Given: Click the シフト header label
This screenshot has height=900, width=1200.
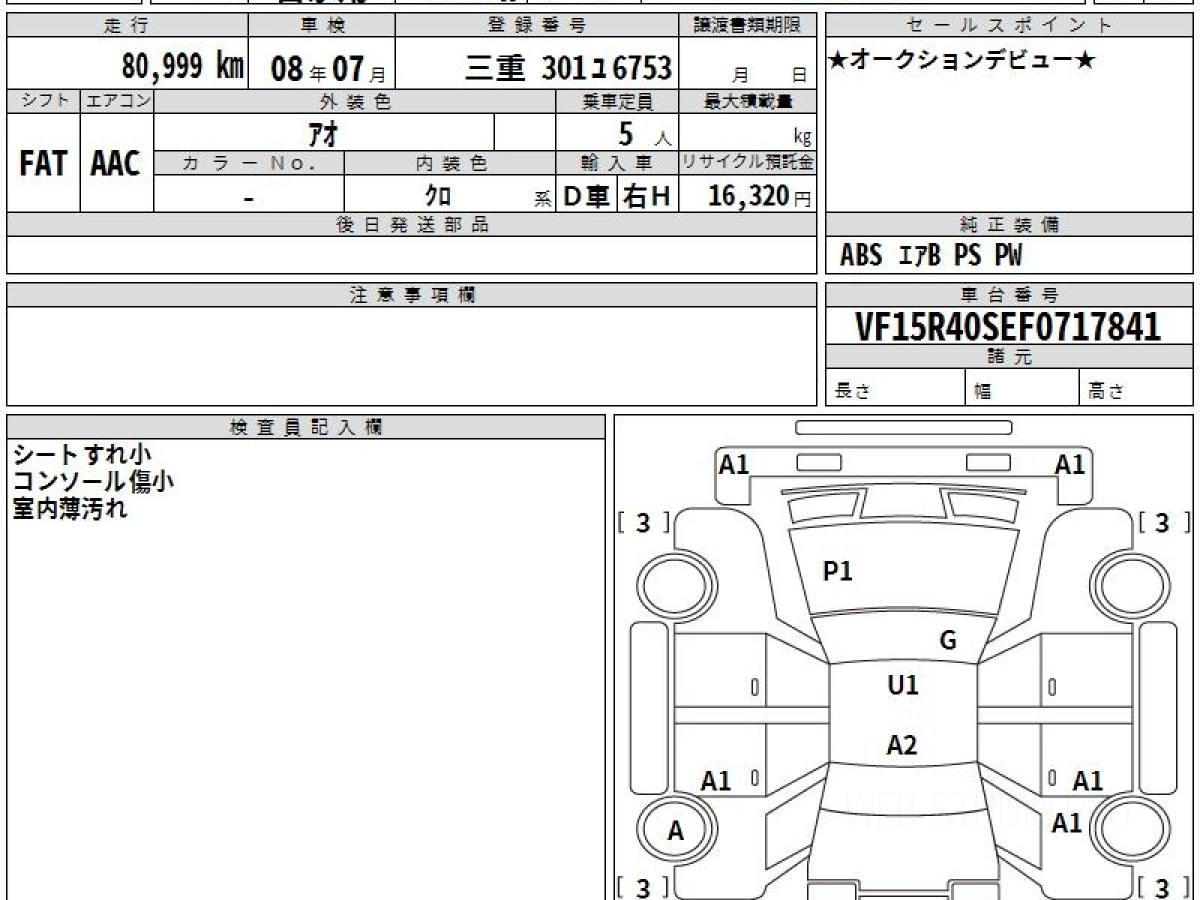Looking at the screenshot, I should click(43, 101).
